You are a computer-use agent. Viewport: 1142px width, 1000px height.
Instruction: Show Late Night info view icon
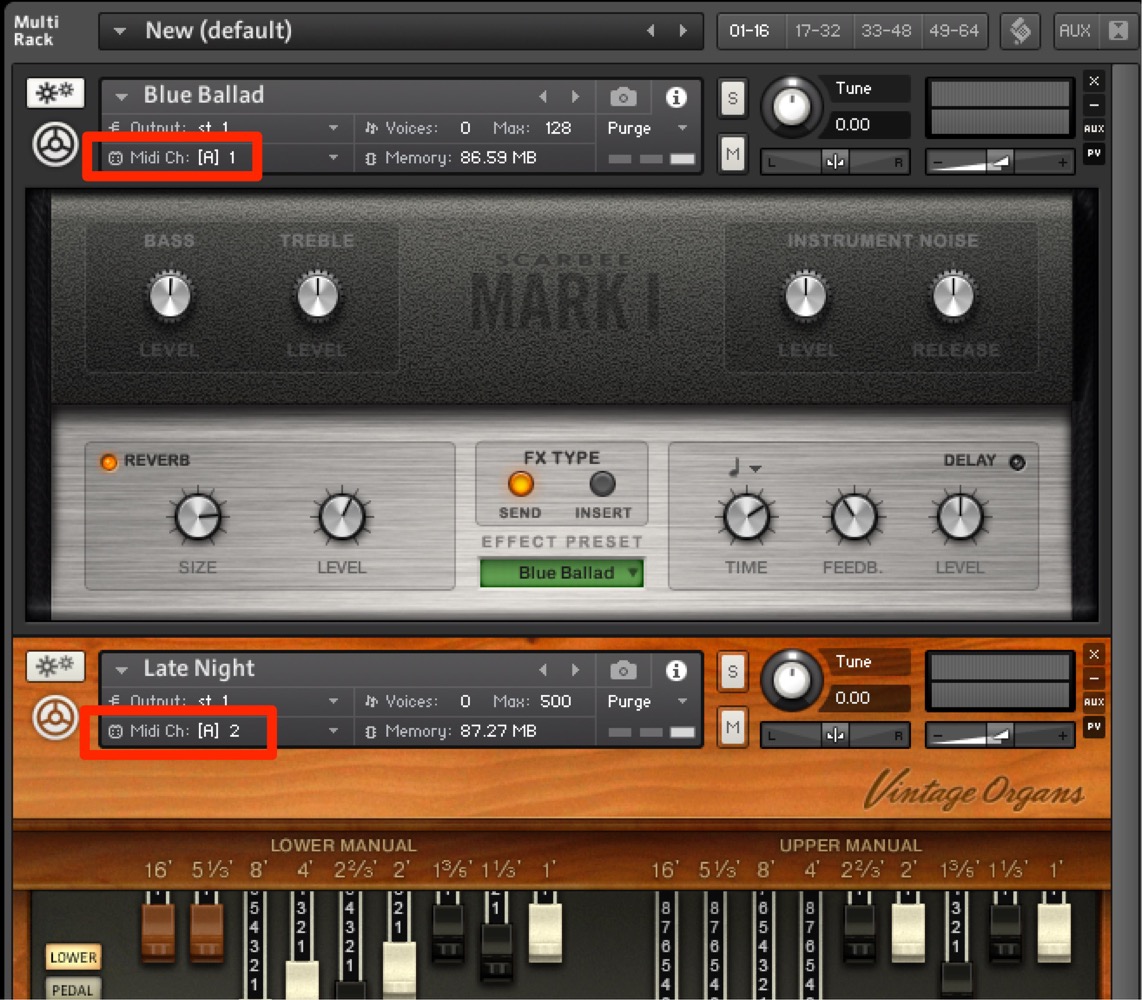(676, 669)
